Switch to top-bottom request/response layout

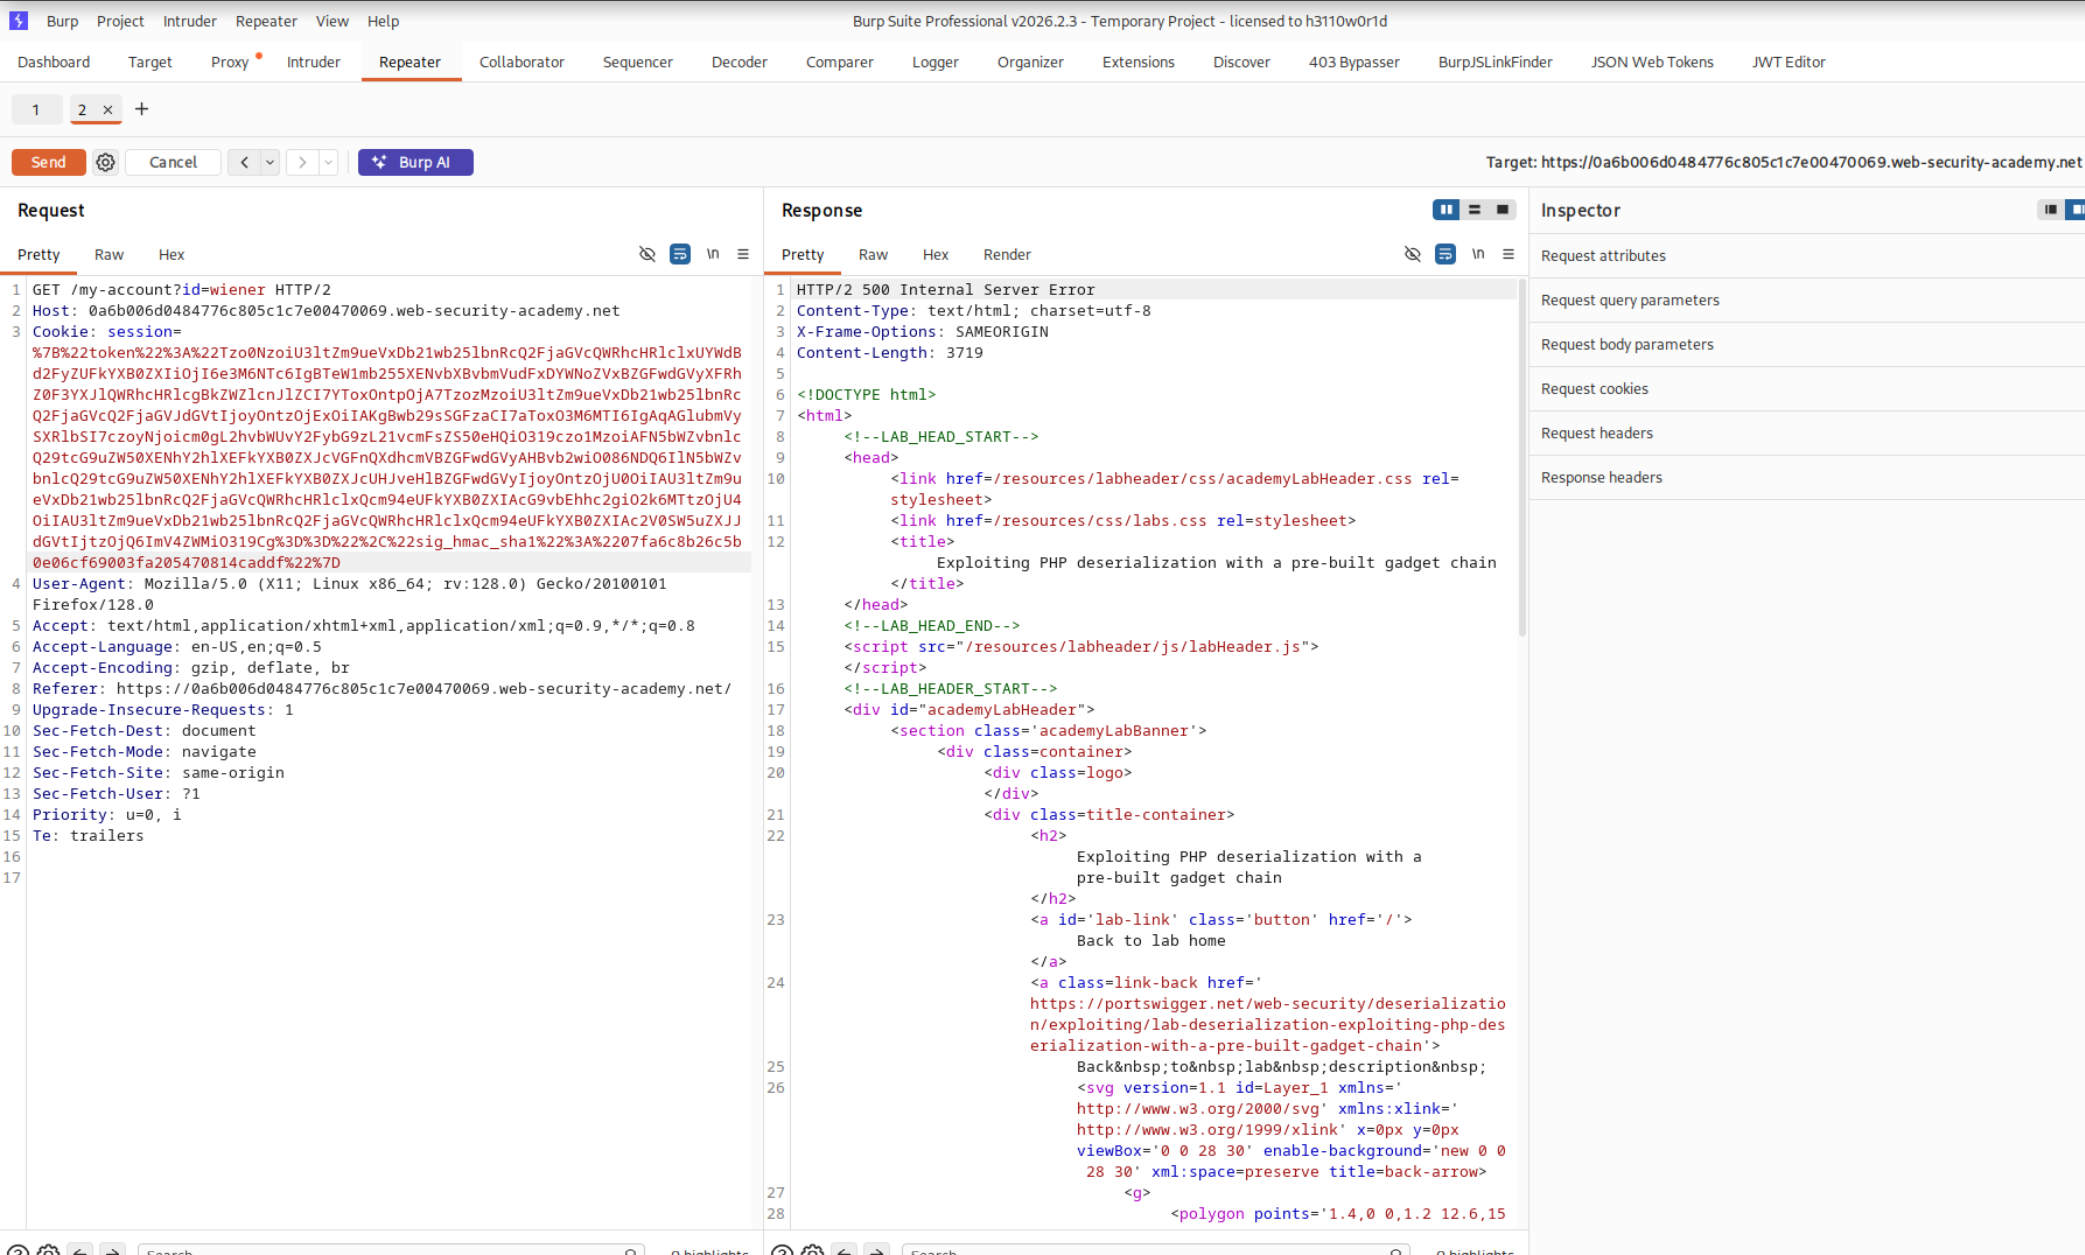pos(1474,210)
